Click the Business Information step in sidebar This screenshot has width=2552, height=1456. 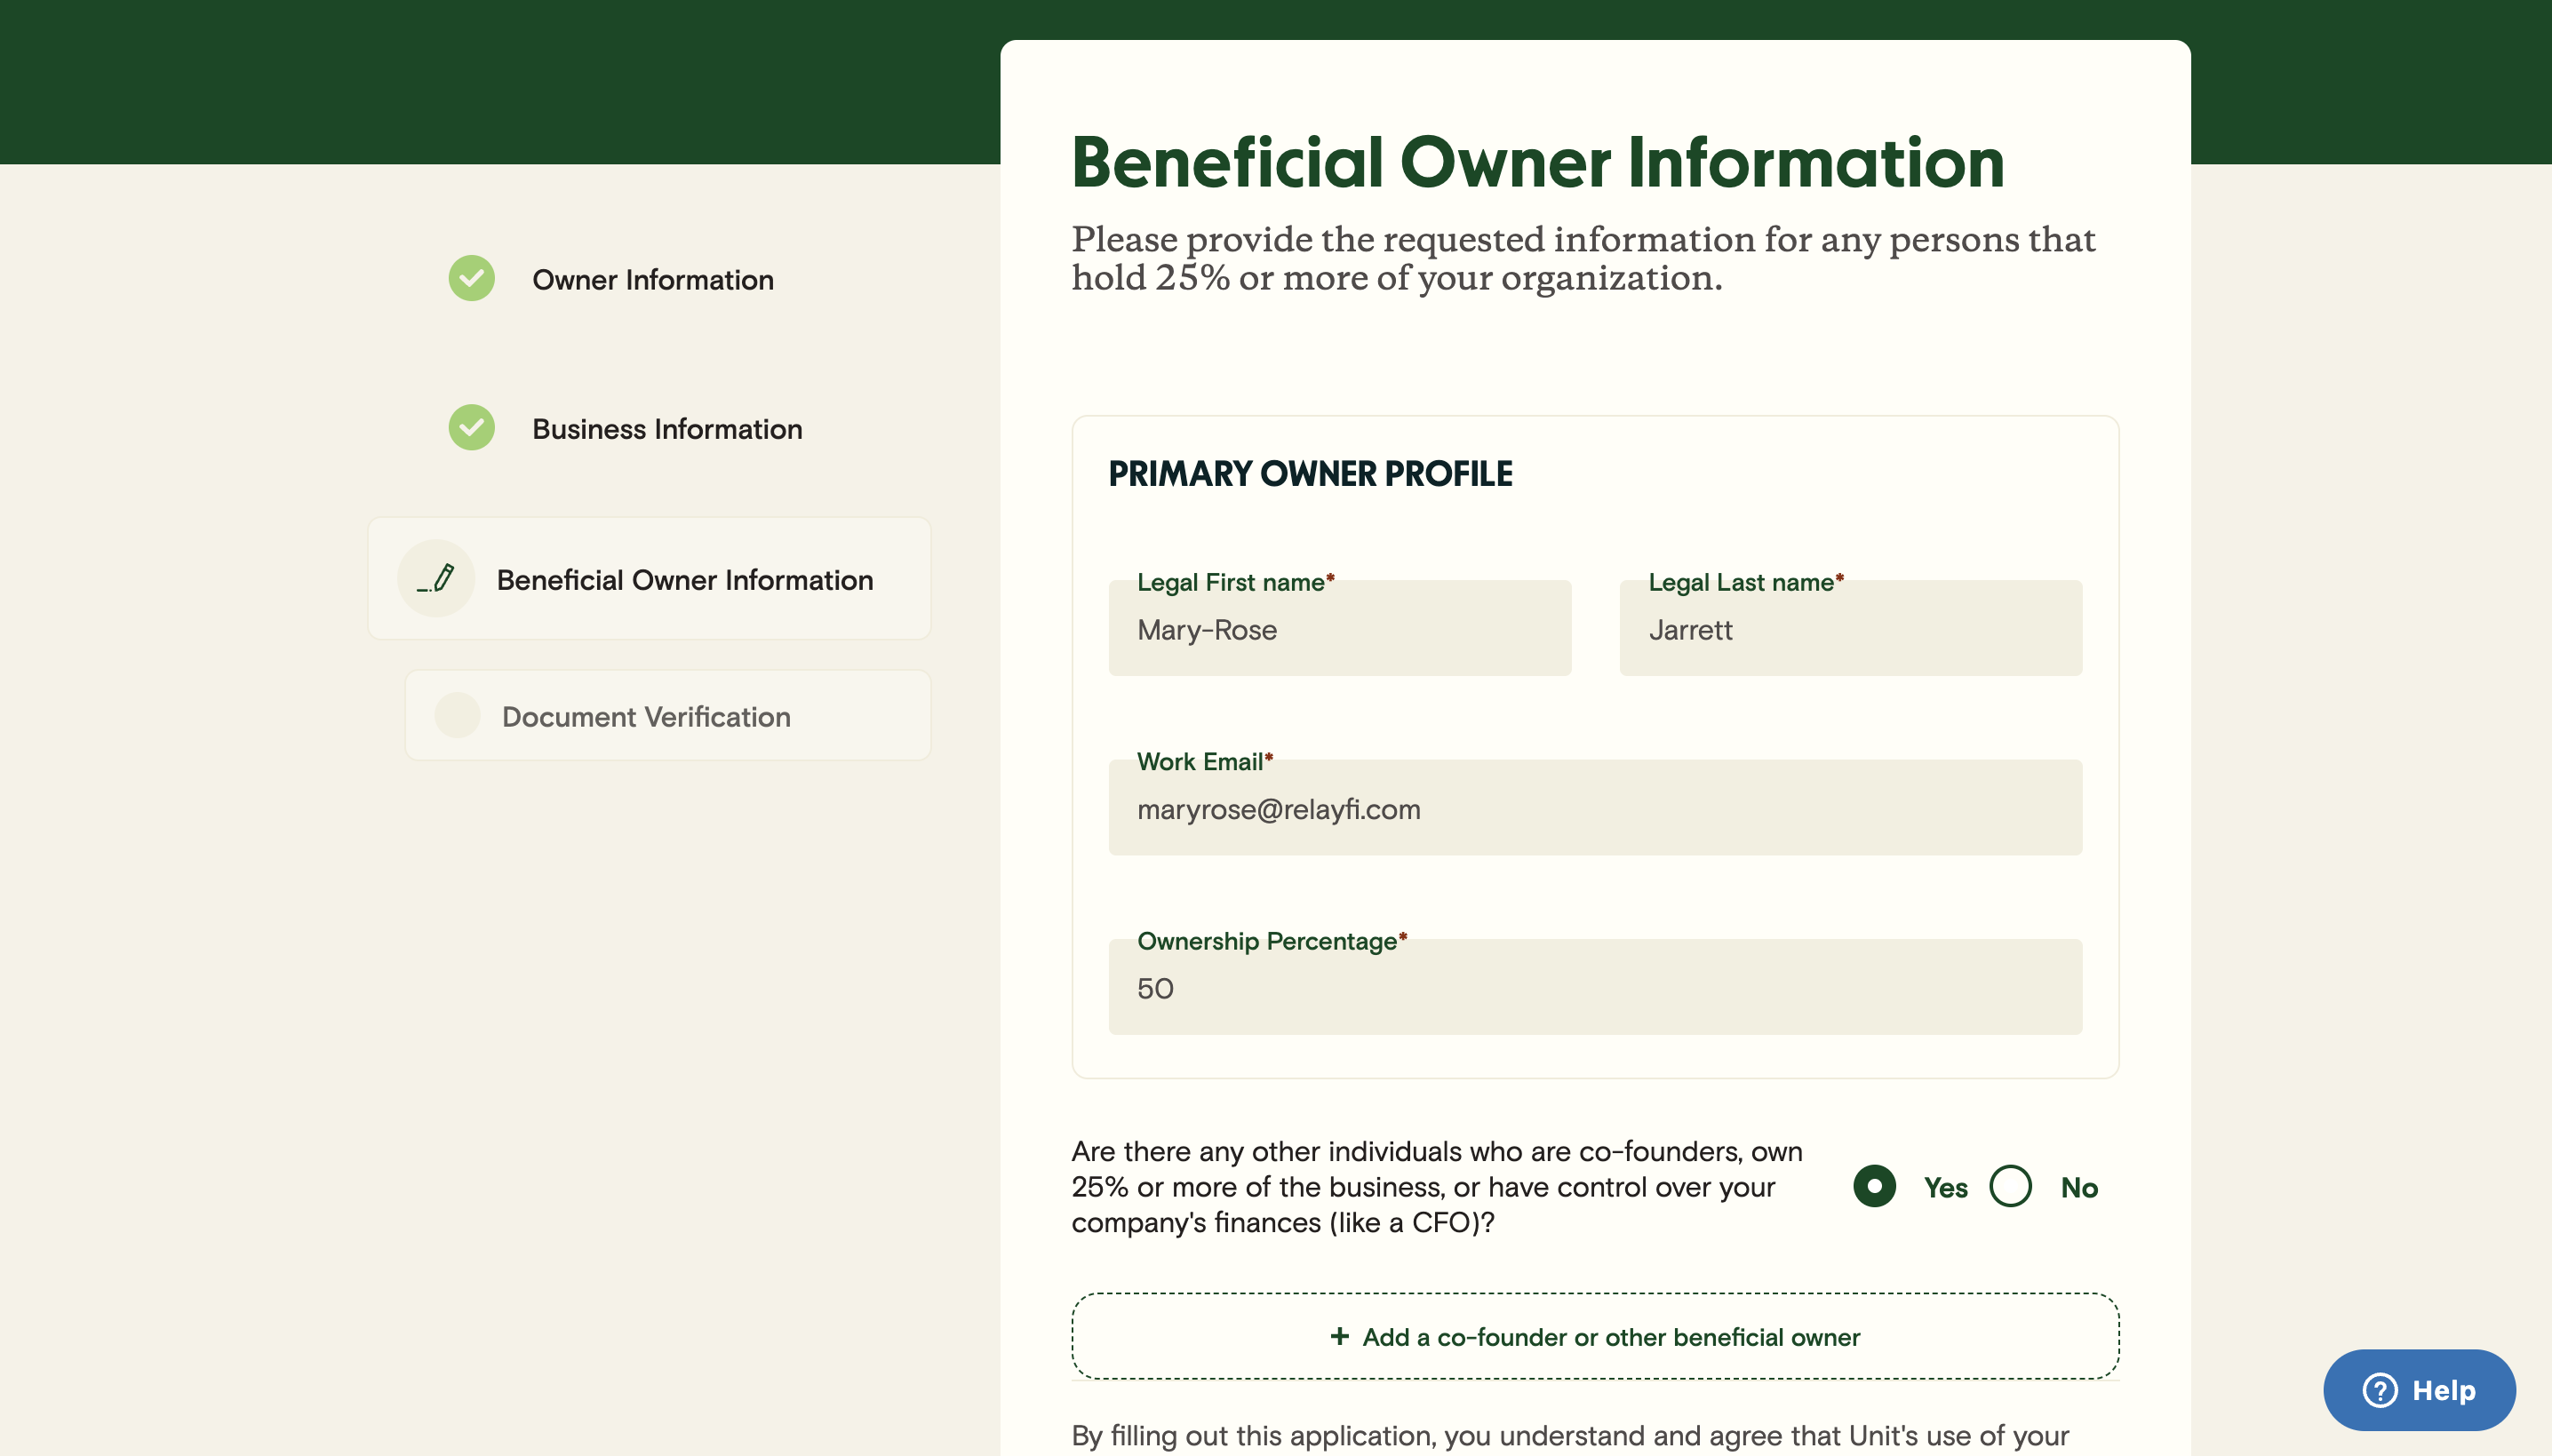[x=668, y=427]
